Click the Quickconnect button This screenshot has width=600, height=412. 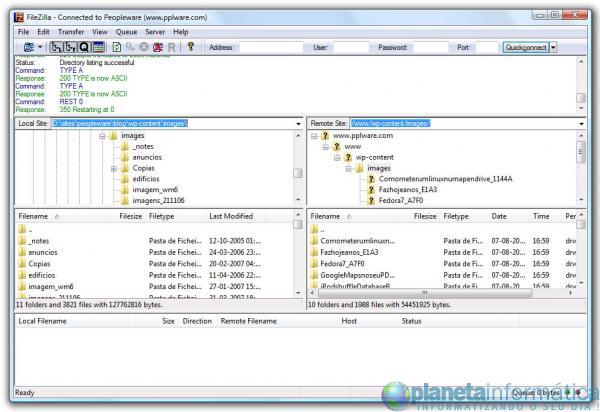pos(526,47)
